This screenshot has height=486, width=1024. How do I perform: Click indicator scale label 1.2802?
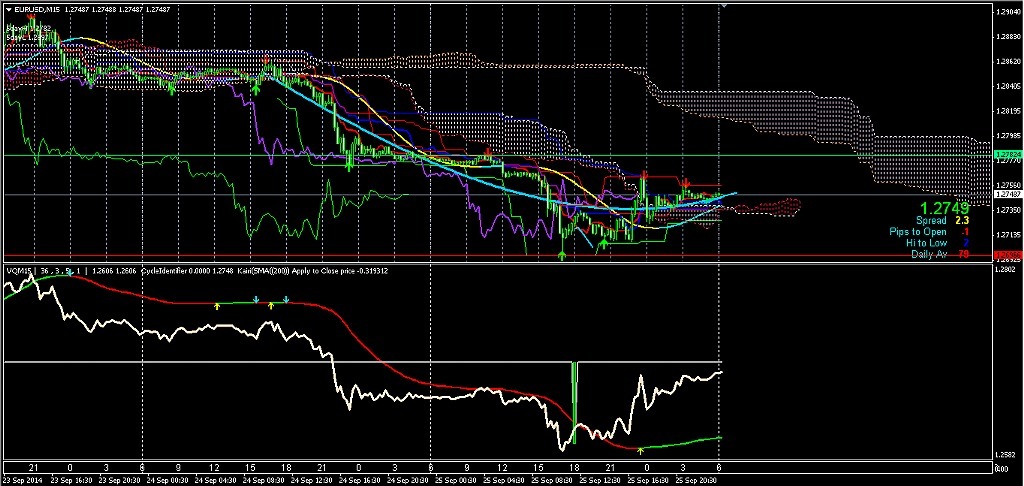1005,269
